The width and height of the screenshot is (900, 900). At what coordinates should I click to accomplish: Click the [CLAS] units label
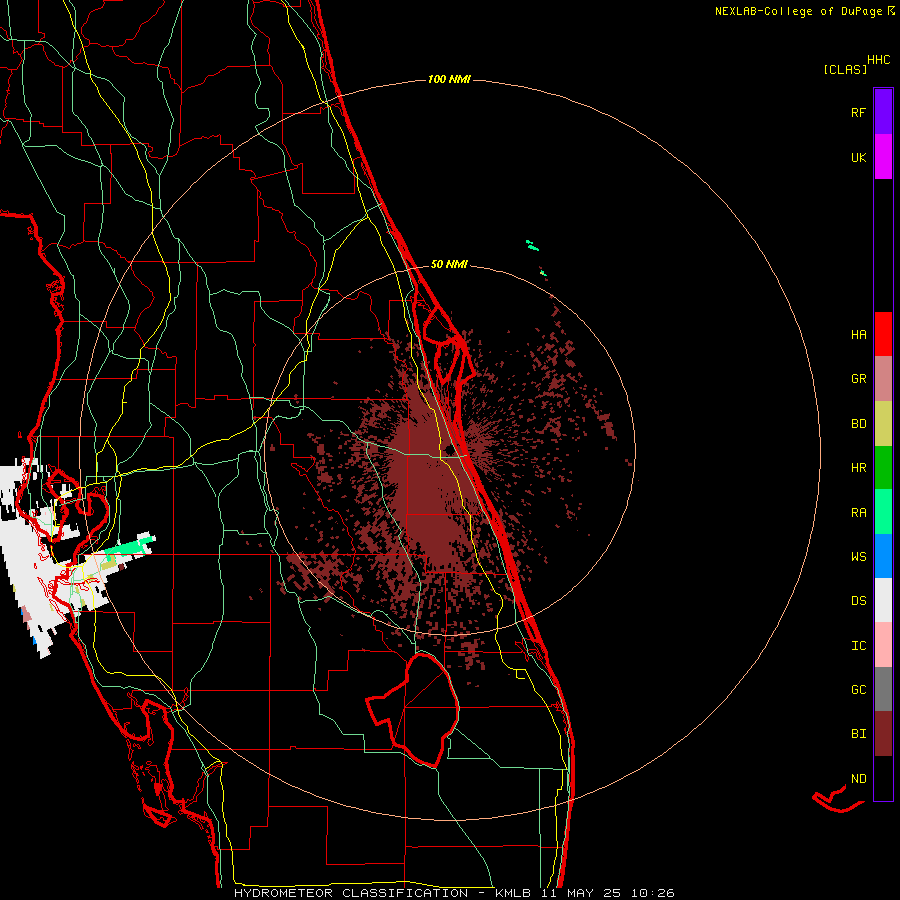[845, 69]
